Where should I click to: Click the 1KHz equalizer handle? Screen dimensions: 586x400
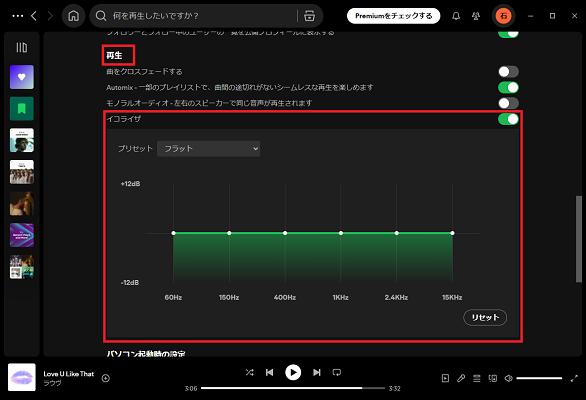(x=341, y=233)
